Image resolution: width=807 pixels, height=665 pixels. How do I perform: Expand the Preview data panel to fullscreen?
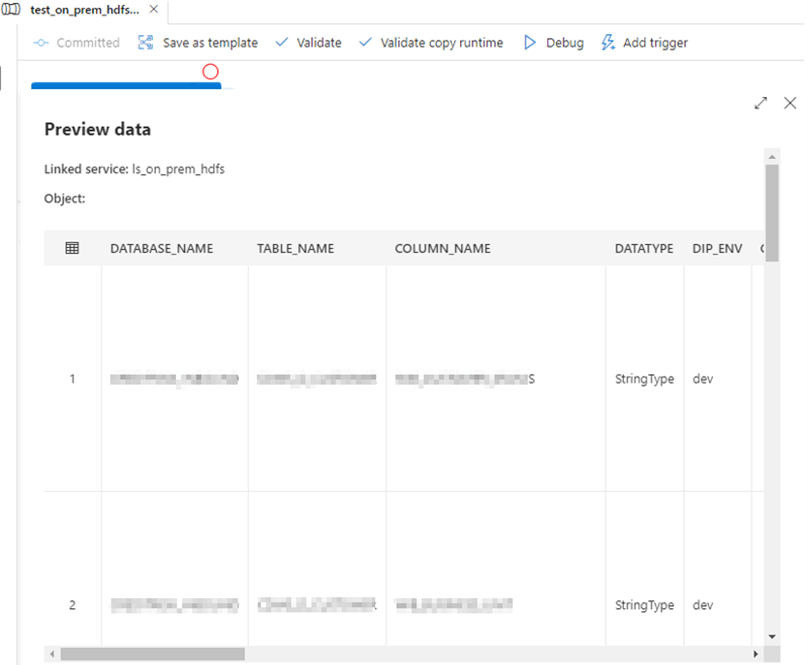pyautogui.click(x=761, y=103)
